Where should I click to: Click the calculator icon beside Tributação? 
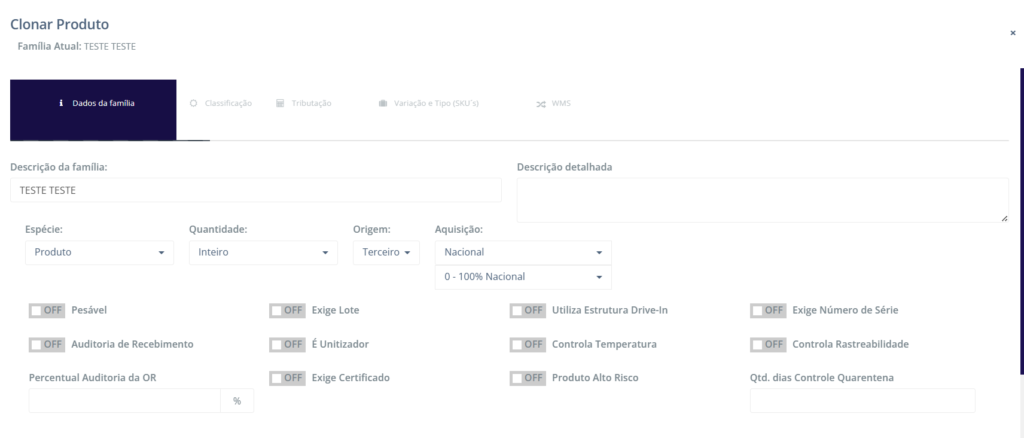pyautogui.click(x=281, y=103)
